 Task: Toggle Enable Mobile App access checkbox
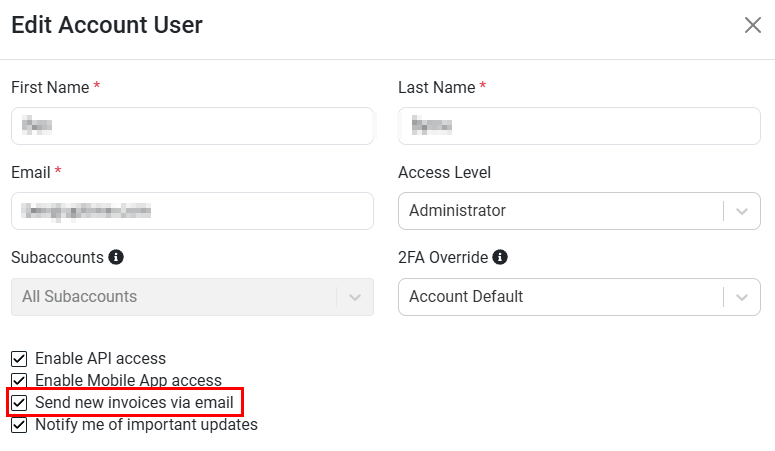click(x=19, y=380)
